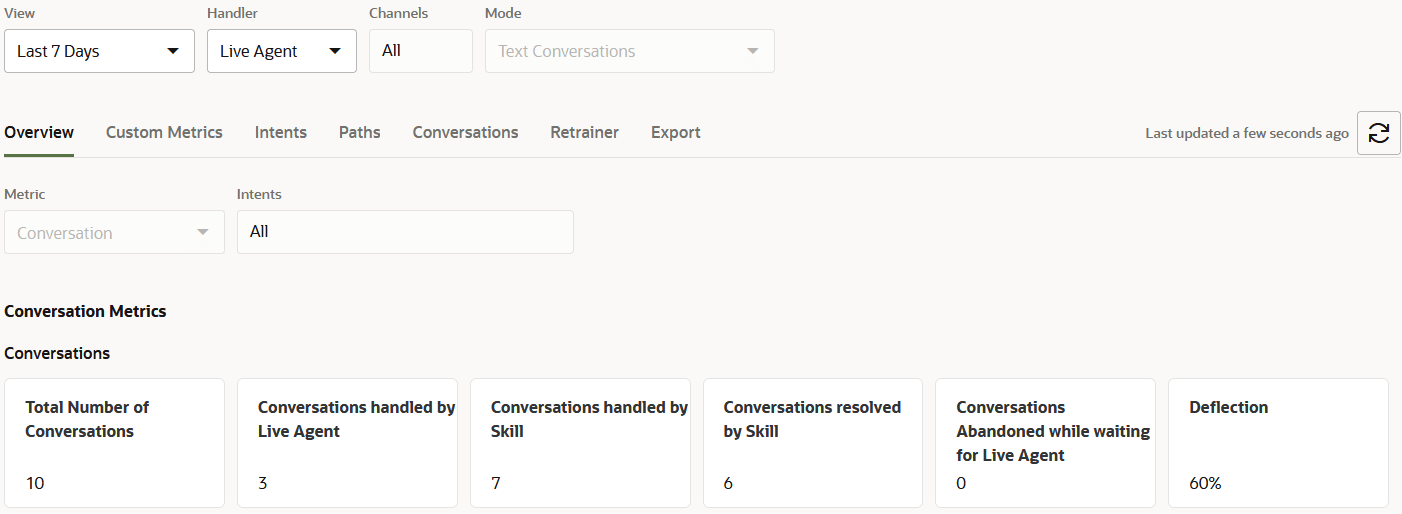Click the Channels field showing All
Screen dimensions: 1402x514
pyautogui.click(x=420, y=51)
